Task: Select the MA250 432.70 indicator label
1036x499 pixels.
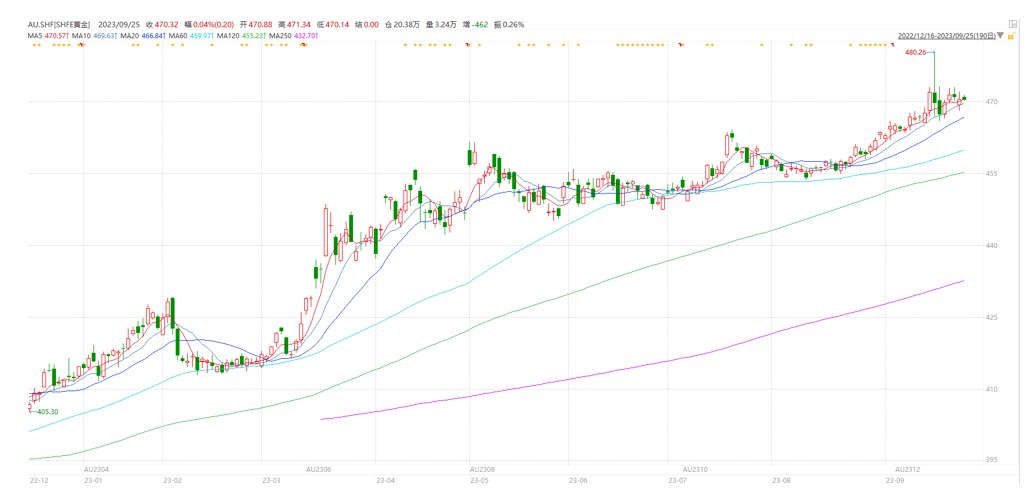Action: click(293, 36)
